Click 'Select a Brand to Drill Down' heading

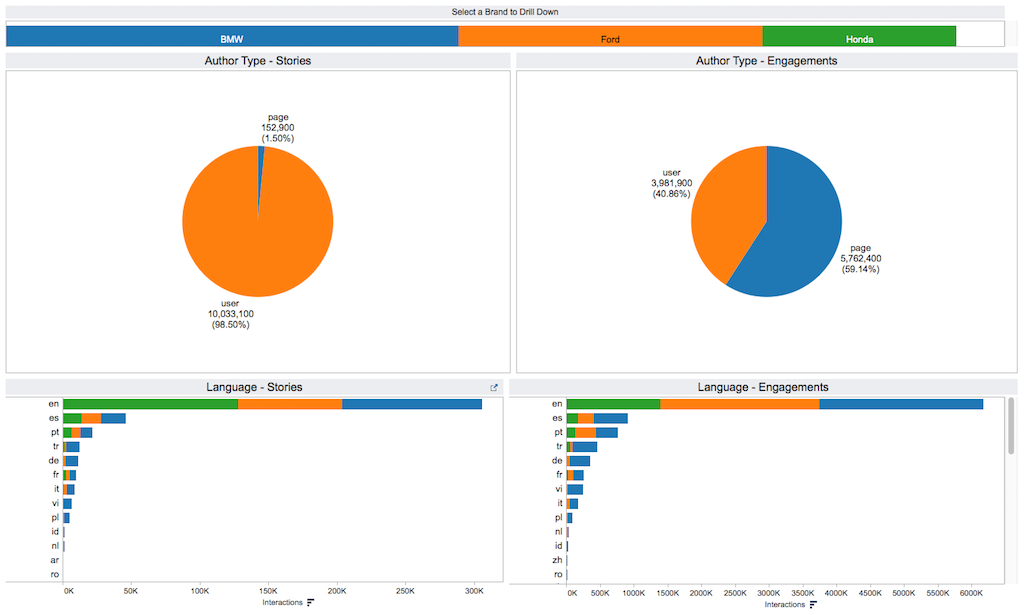click(x=505, y=12)
